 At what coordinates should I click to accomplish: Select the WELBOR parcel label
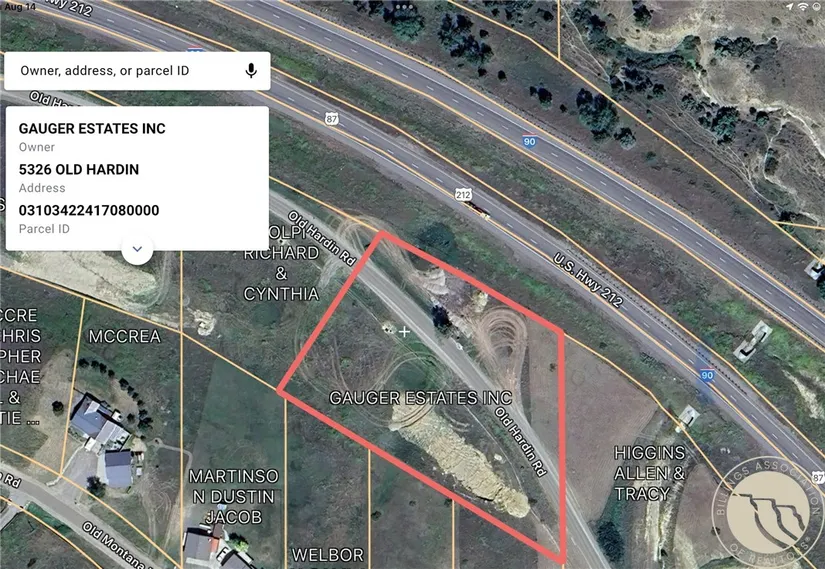tap(328, 555)
